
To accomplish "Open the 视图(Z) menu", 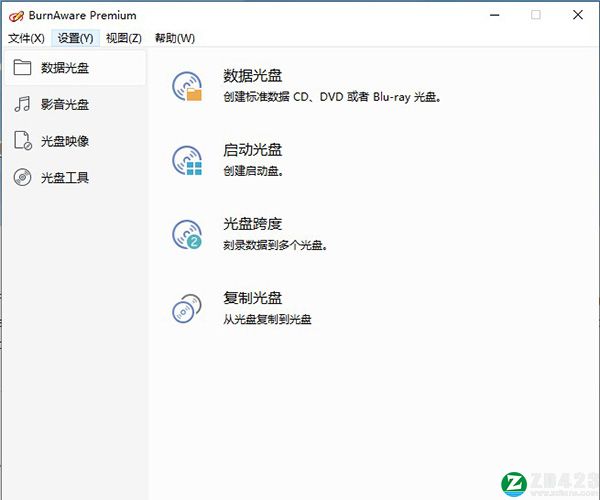I will pos(124,38).
